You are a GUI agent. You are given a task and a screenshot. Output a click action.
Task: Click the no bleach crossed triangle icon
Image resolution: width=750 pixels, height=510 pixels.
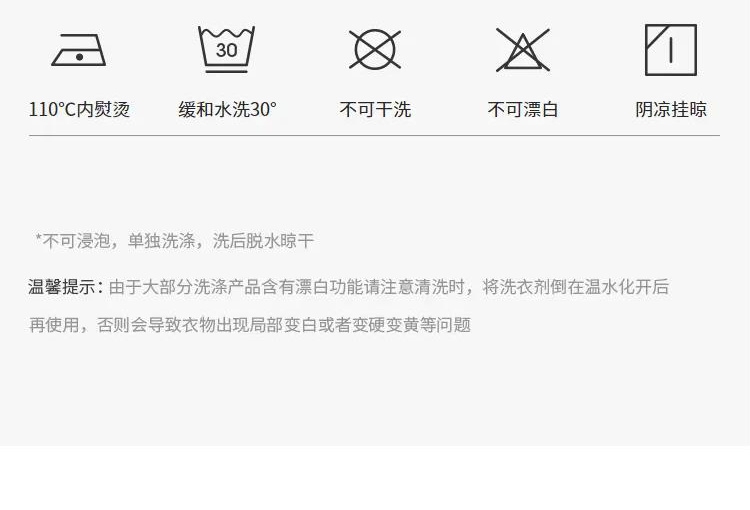523,50
